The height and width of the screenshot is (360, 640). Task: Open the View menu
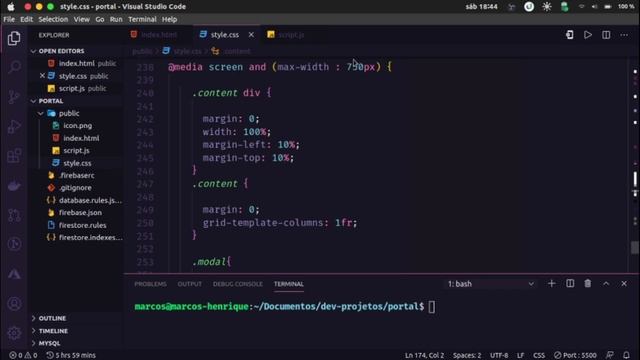pos(82,19)
